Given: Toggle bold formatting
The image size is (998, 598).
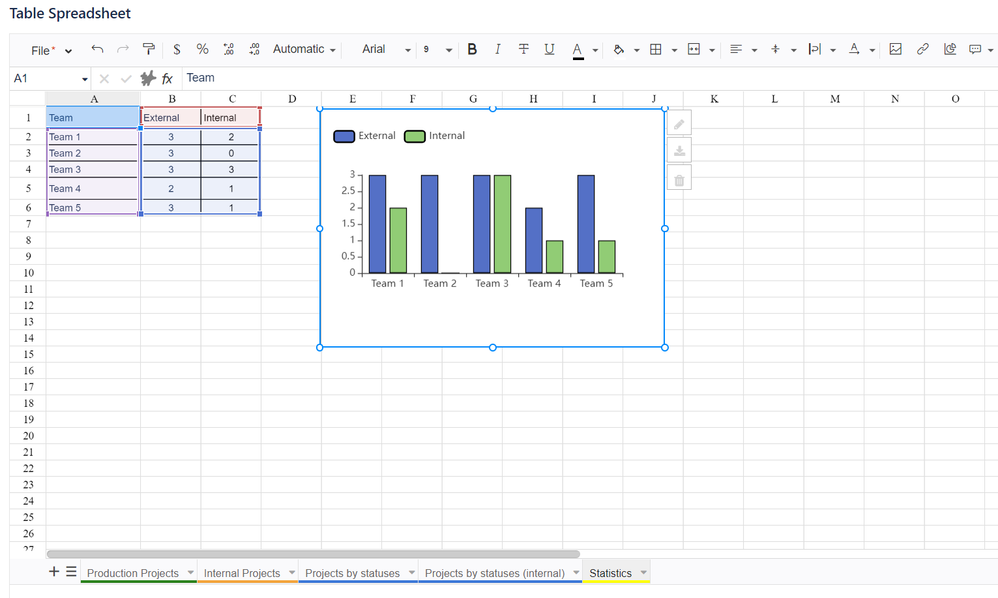Looking at the screenshot, I should point(472,49).
